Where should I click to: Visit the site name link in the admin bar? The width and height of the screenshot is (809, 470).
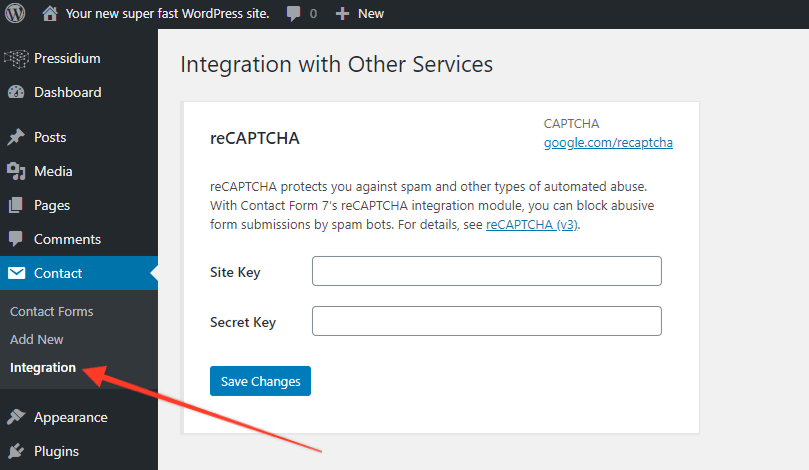click(x=167, y=14)
